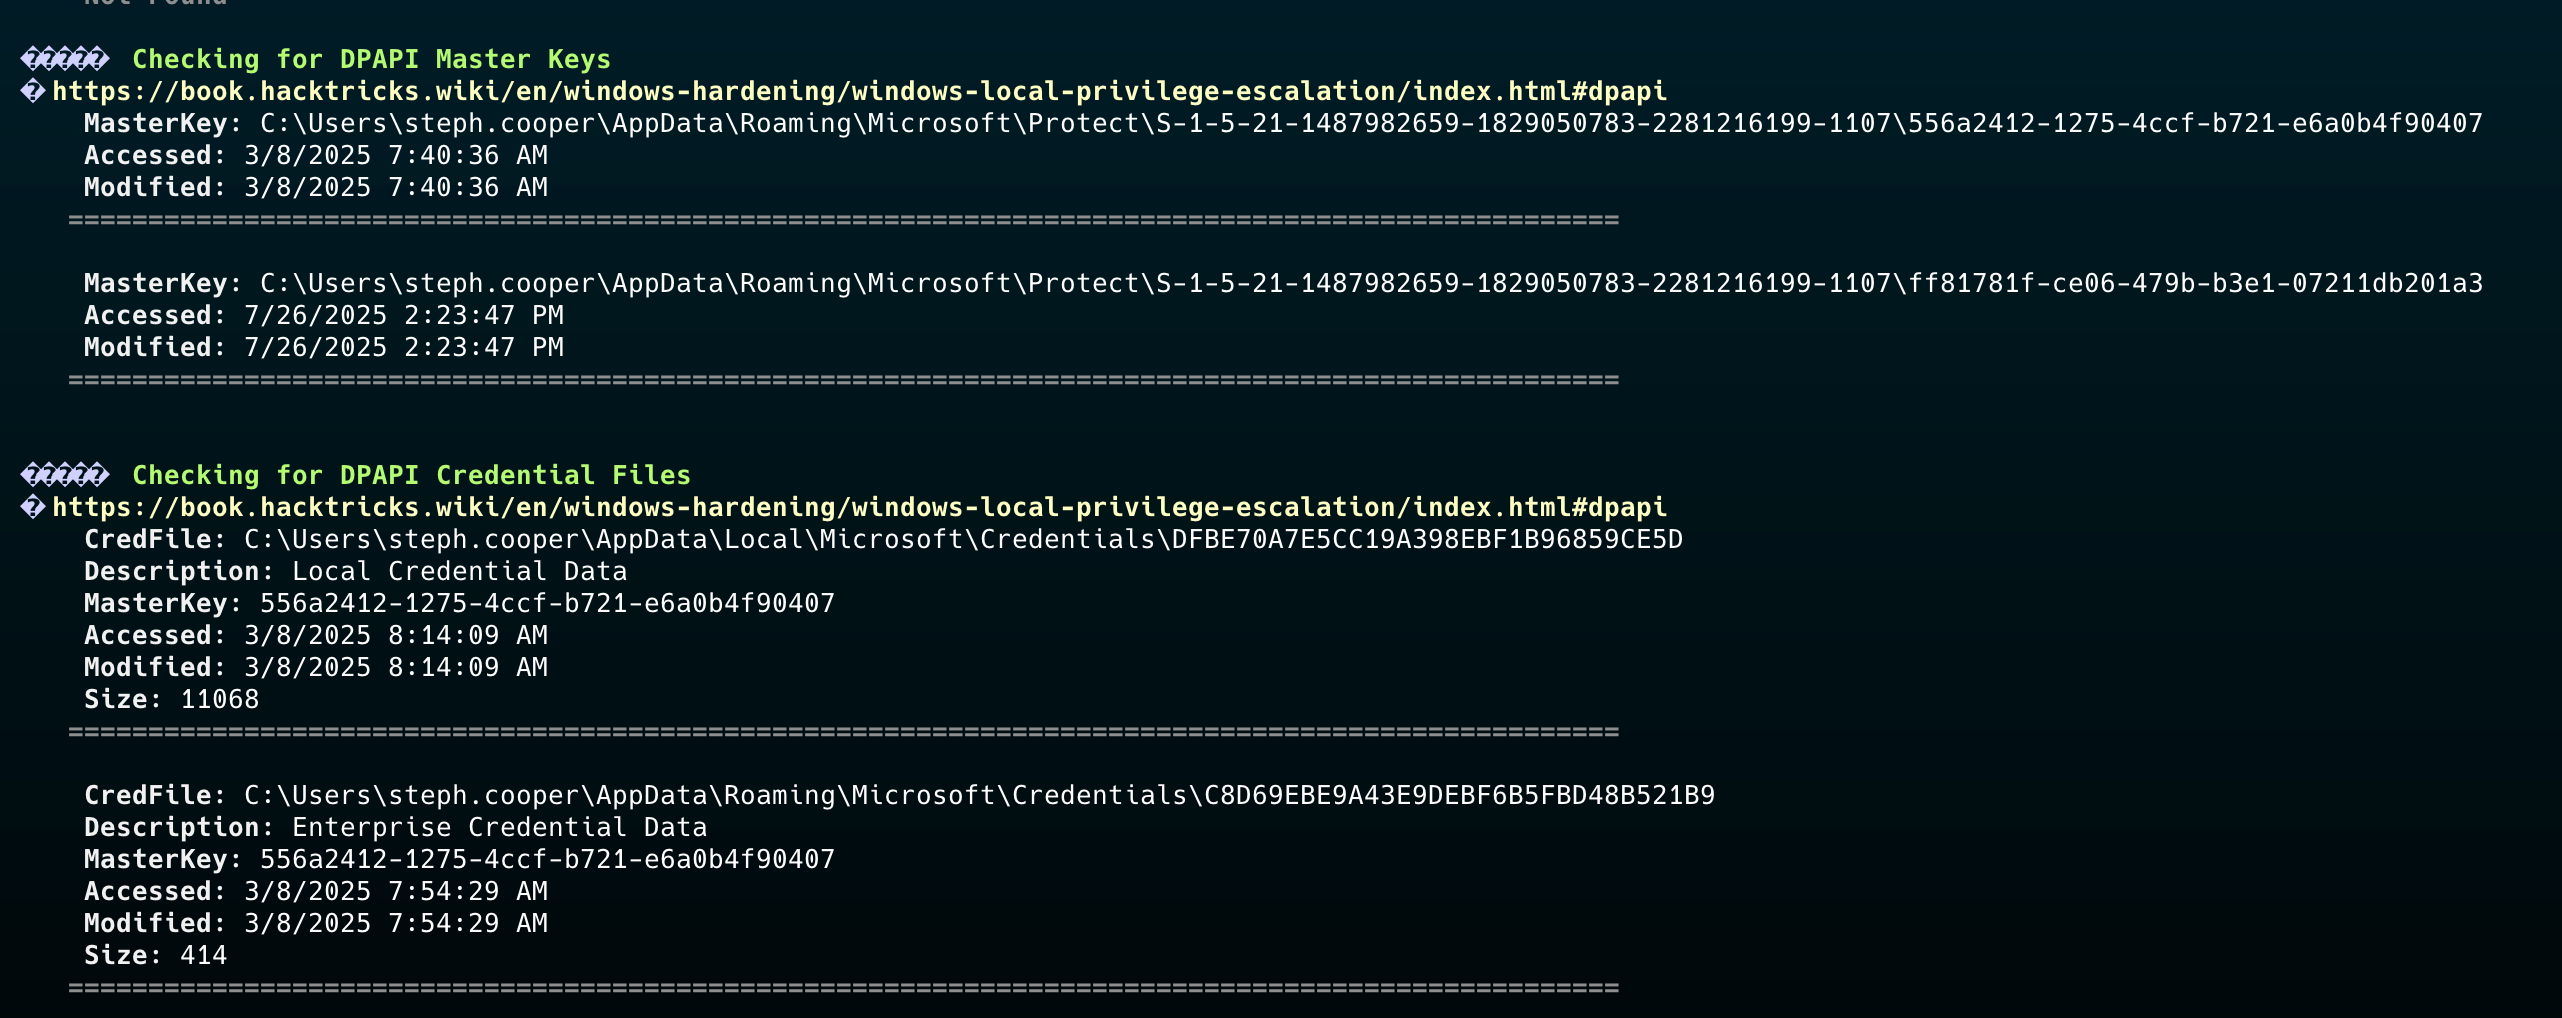Click the MasterKey GUID under Local Credential Data
The width and height of the screenshot is (2562, 1018).
coord(547,604)
